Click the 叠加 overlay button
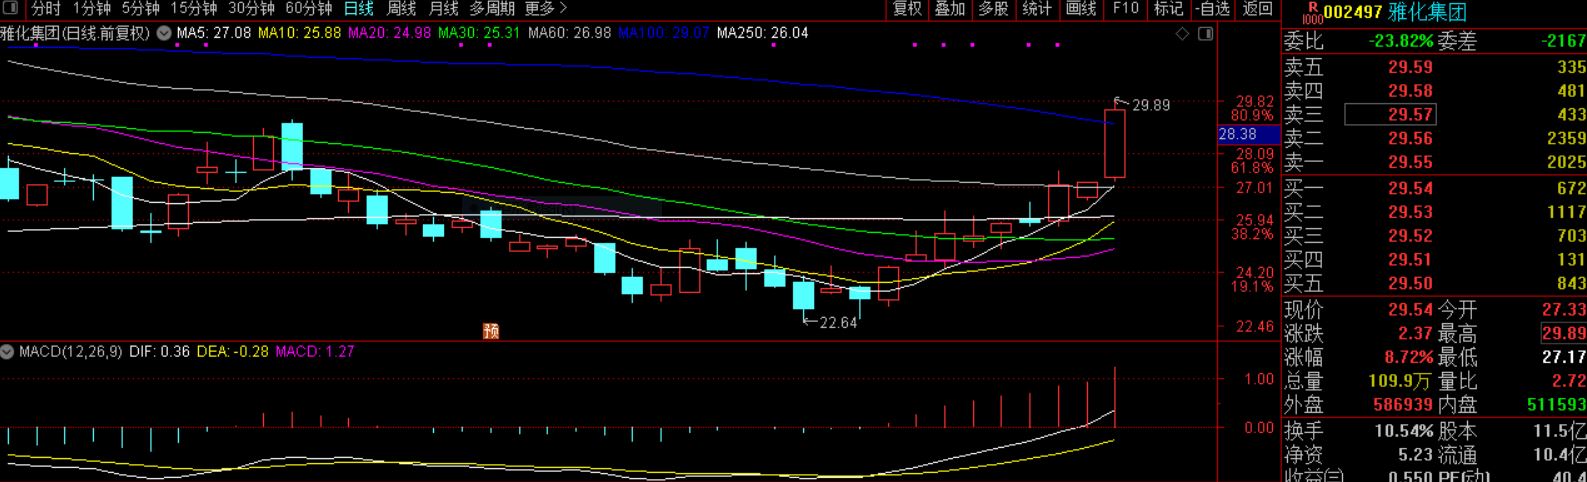 coord(949,9)
